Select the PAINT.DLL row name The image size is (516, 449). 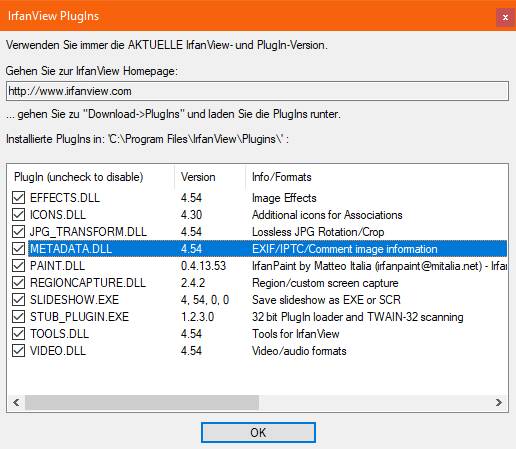57,266
